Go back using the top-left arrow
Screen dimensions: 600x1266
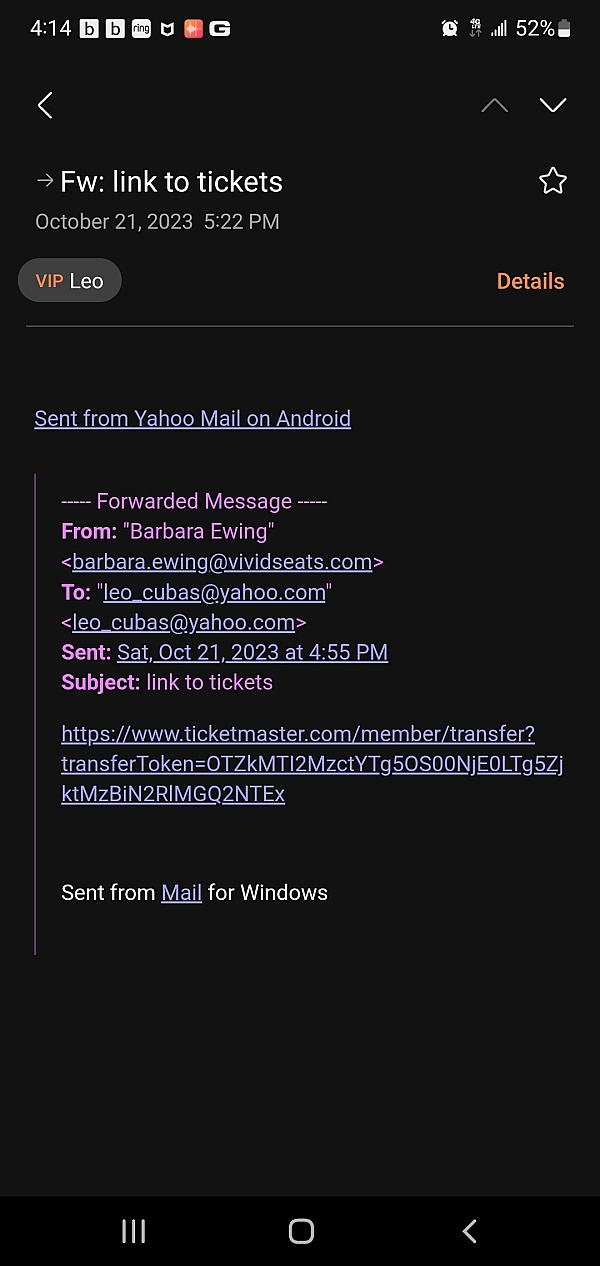pos(45,105)
